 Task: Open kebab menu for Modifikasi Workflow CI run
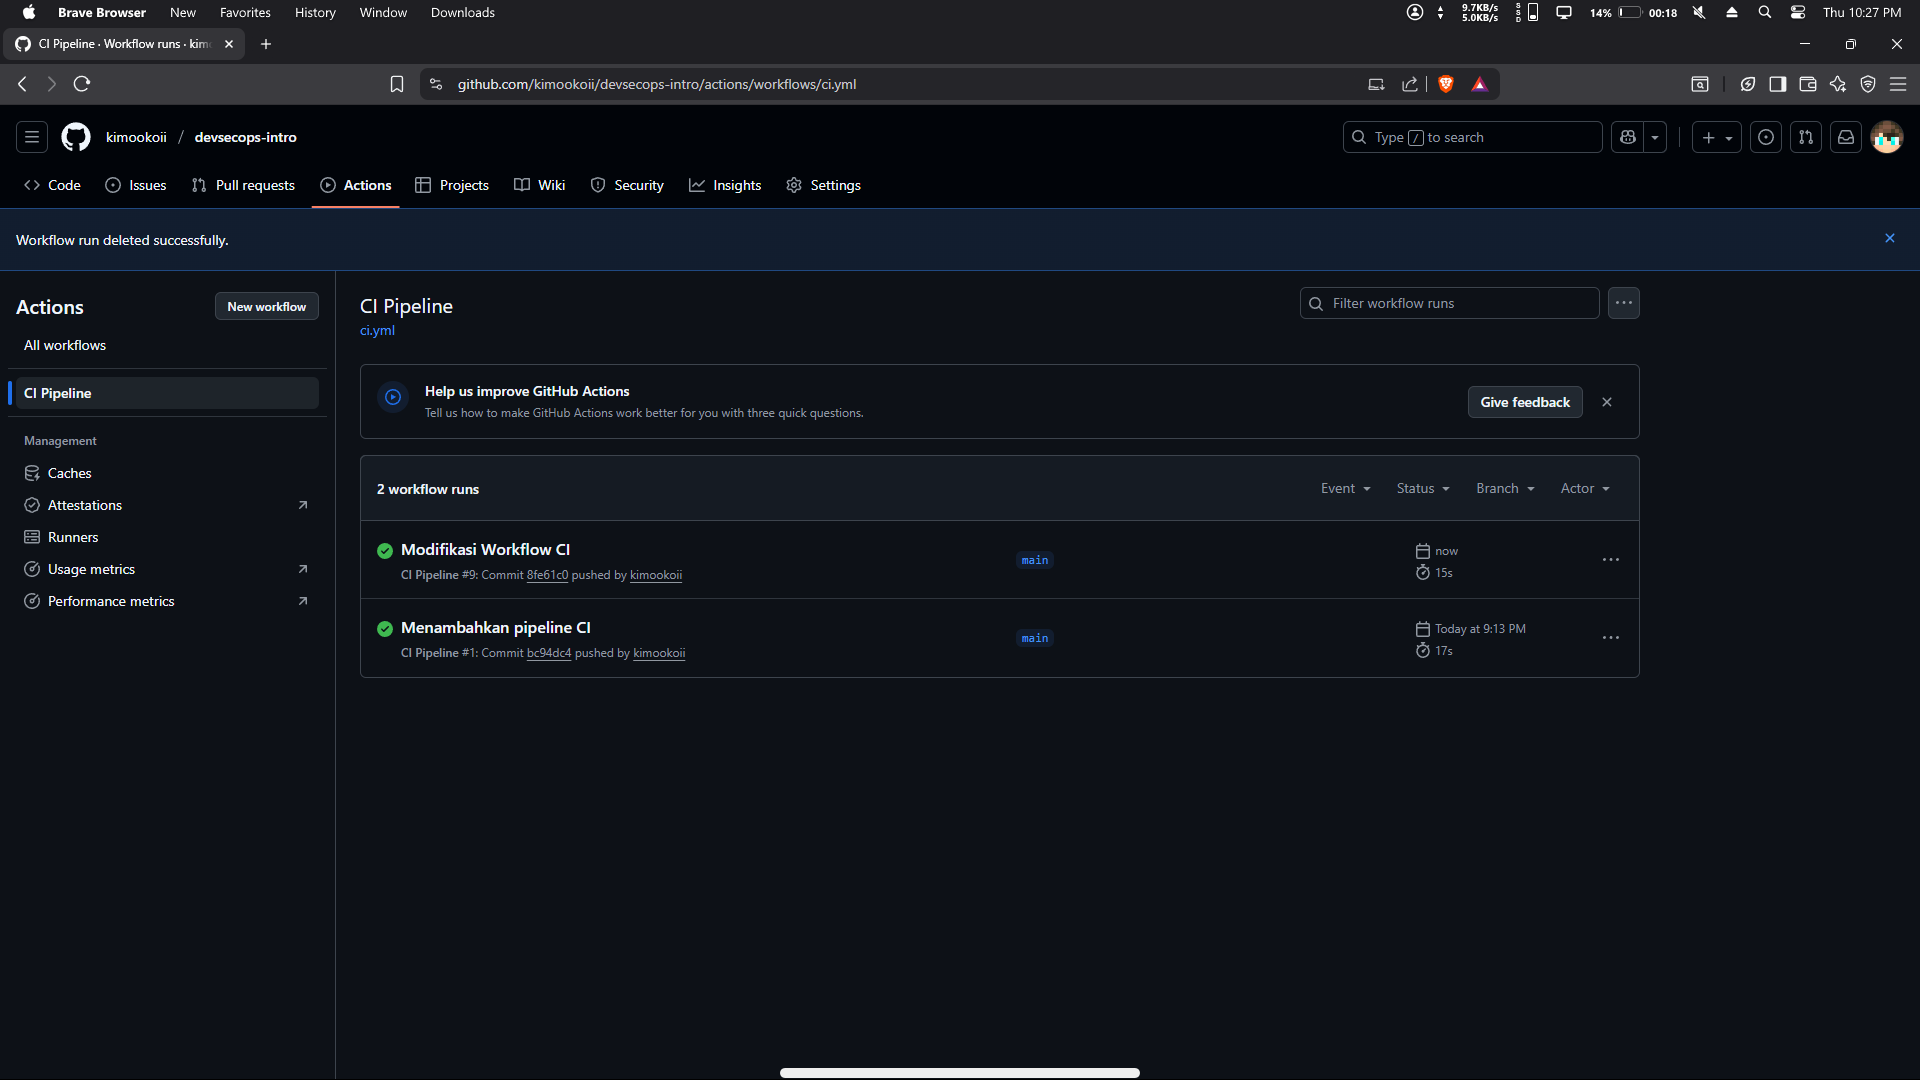coord(1610,560)
